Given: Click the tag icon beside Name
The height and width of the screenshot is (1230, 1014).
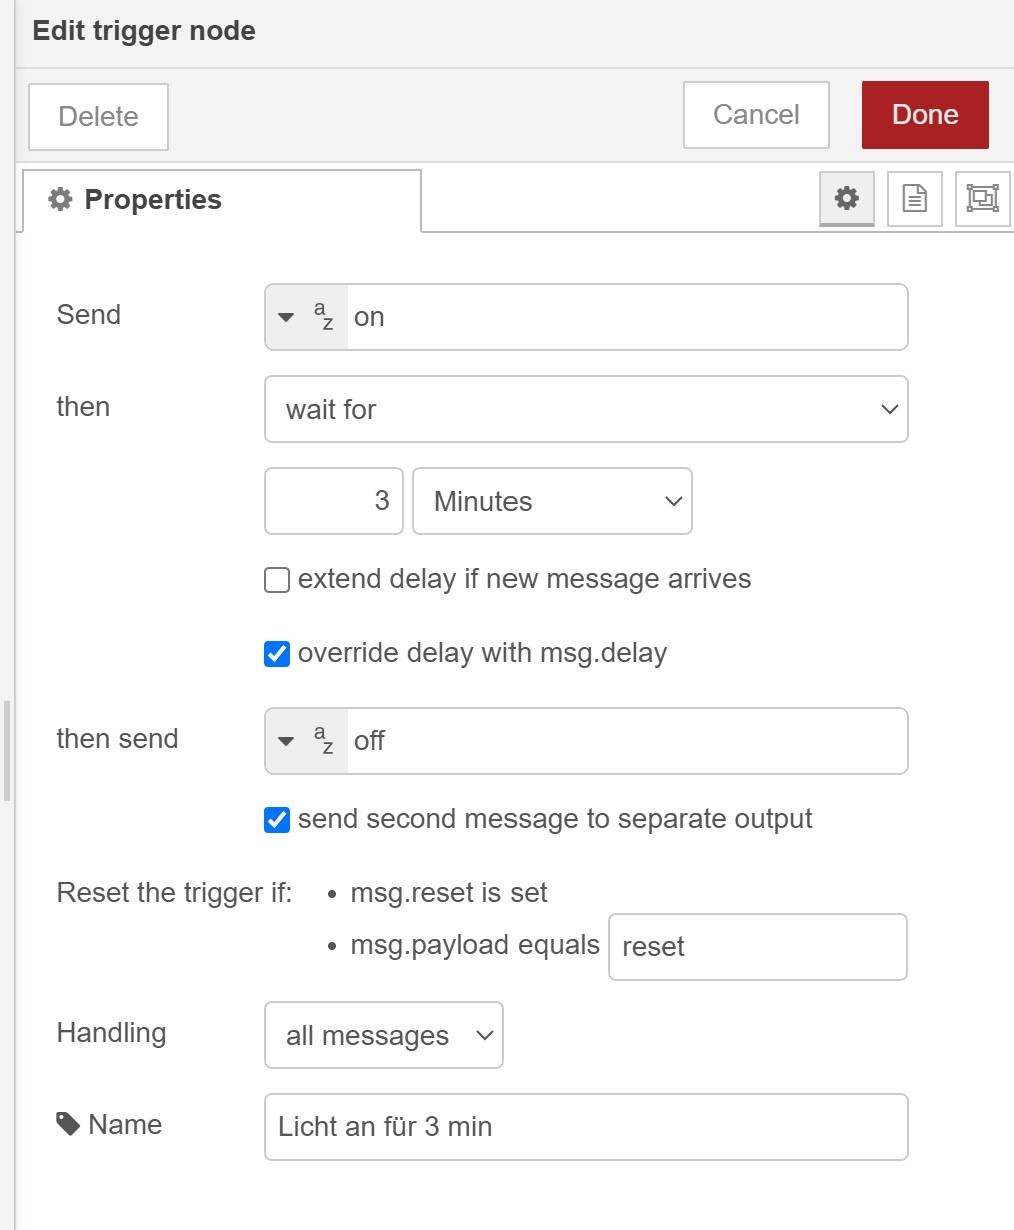Looking at the screenshot, I should tap(68, 1125).
